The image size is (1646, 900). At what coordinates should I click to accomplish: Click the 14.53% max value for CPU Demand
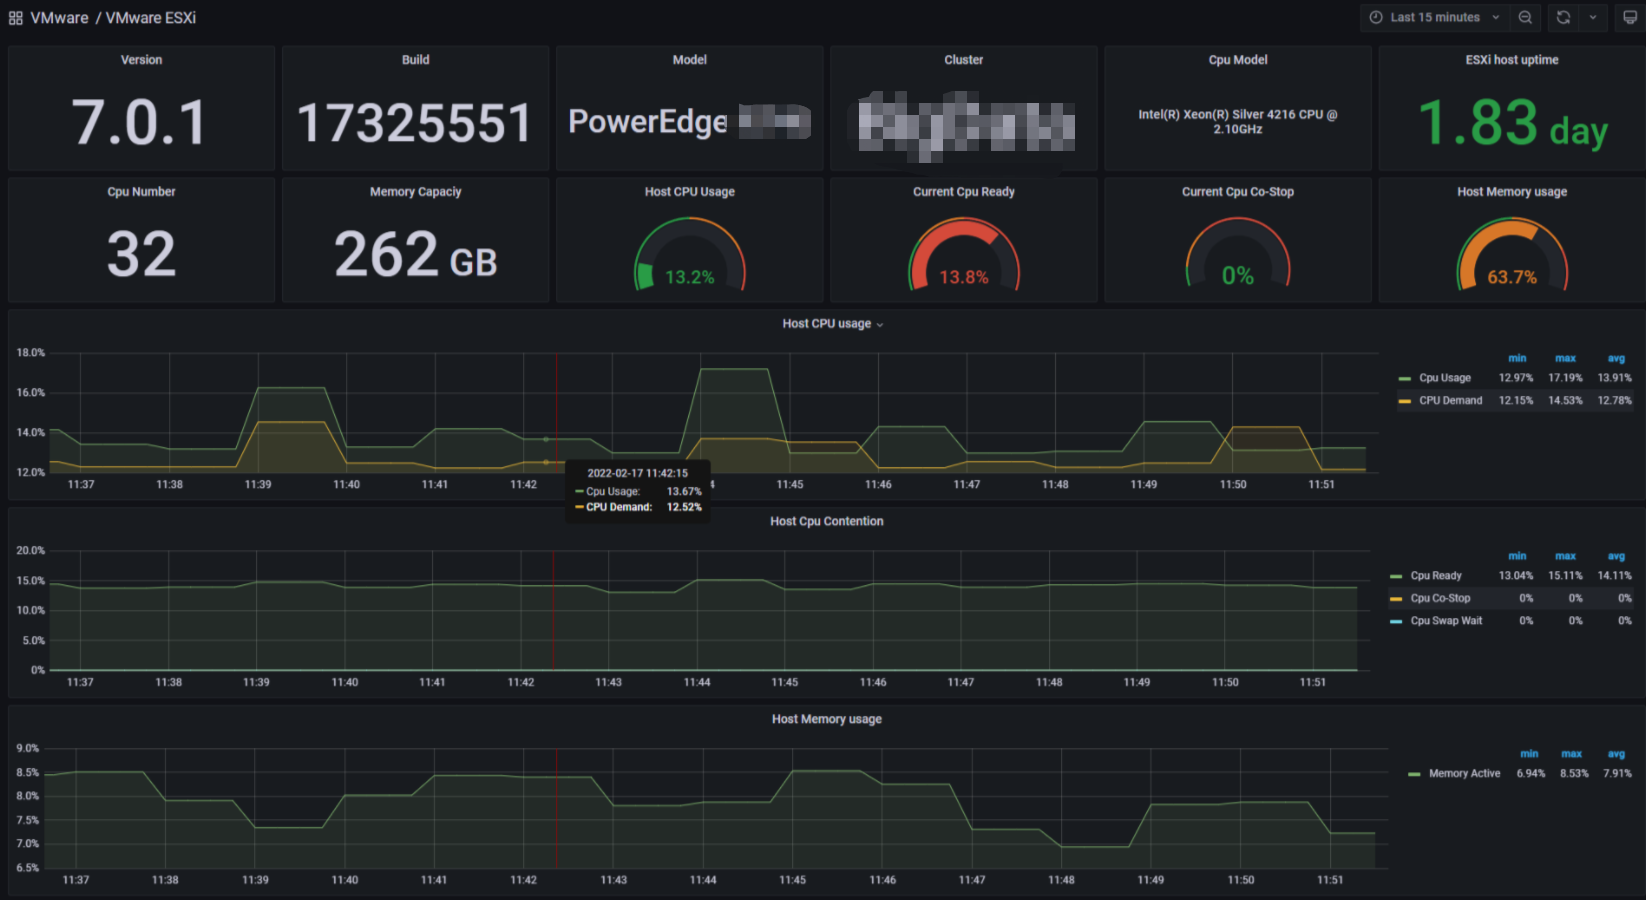pyautogui.click(x=1565, y=400)
